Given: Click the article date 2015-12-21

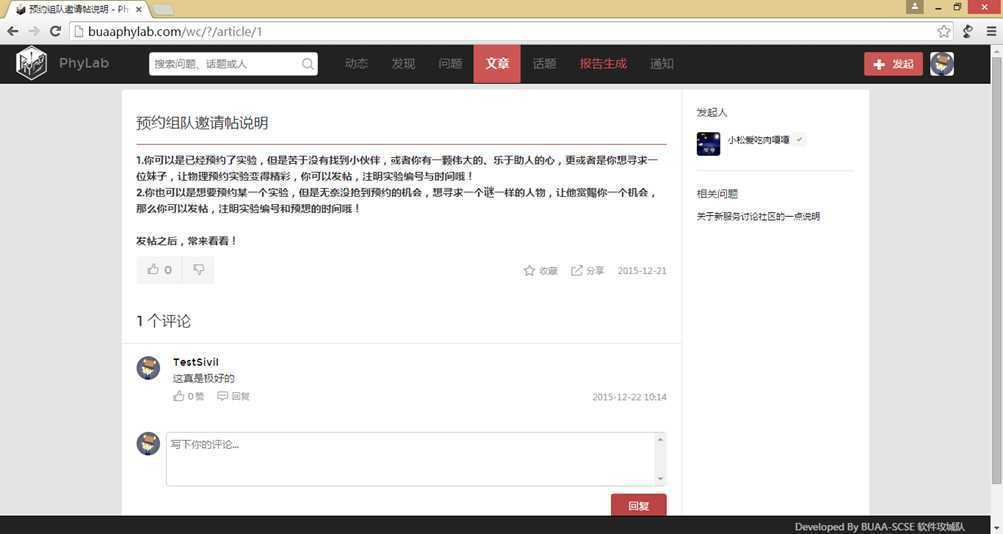Looking at the screenshot, I should tap(642, 271).
